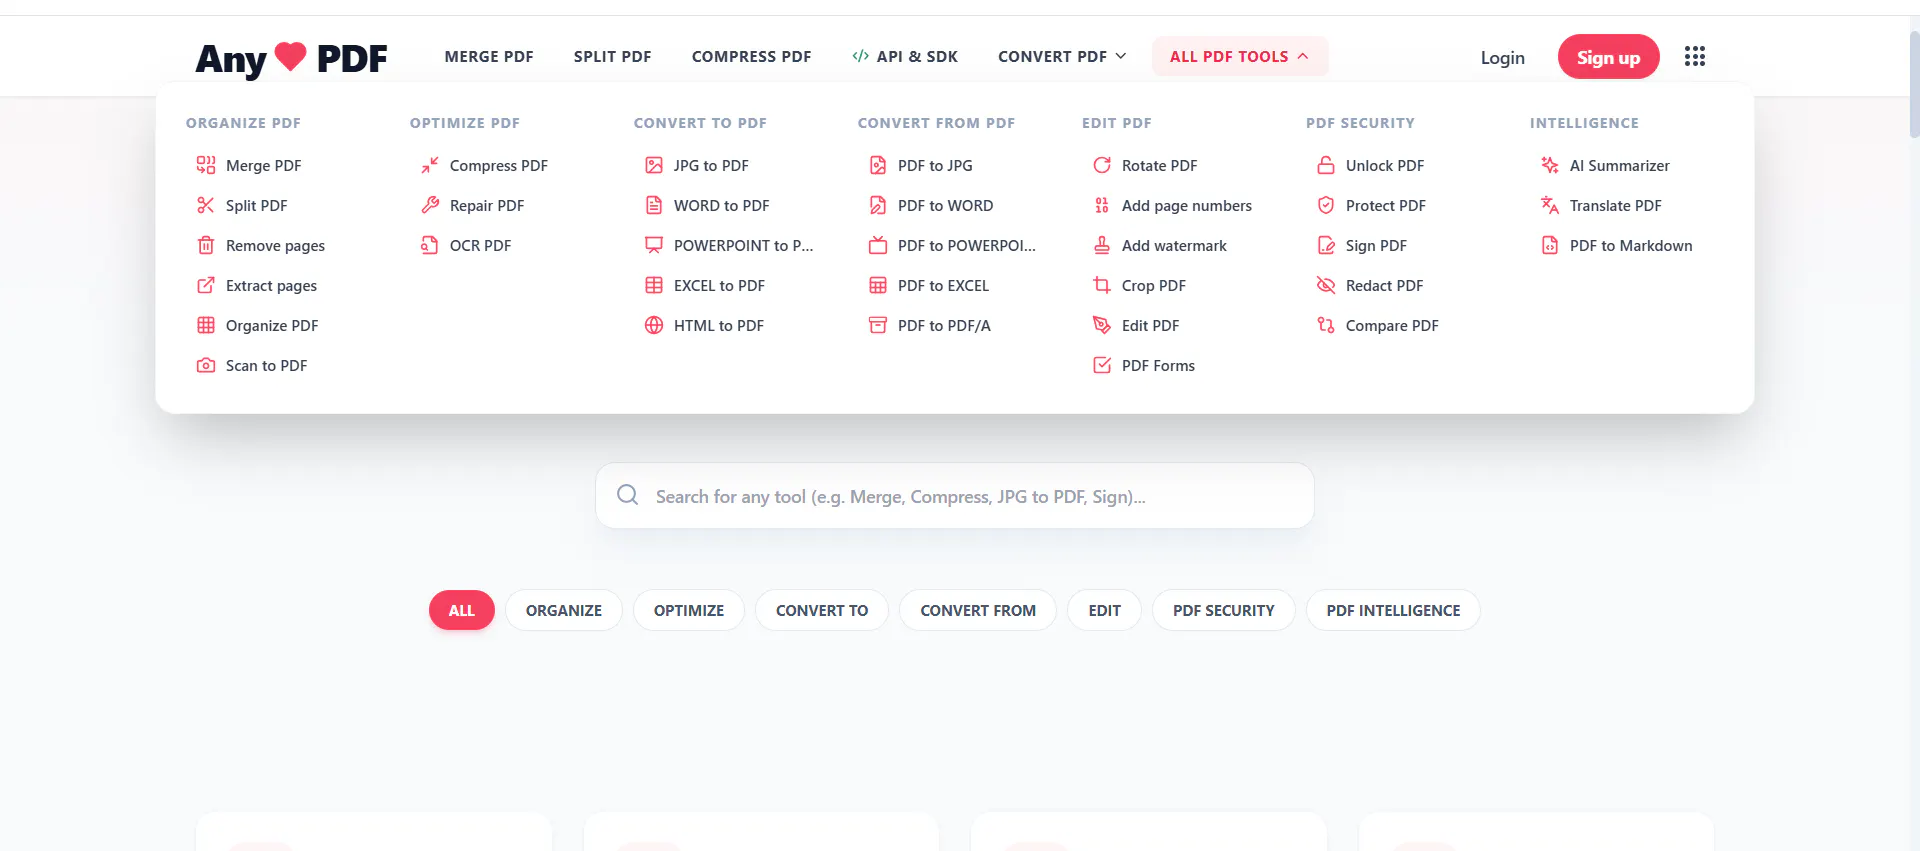Click the wrench icon for Repair PDF
1920x851 pixels.
click(430, 205)
